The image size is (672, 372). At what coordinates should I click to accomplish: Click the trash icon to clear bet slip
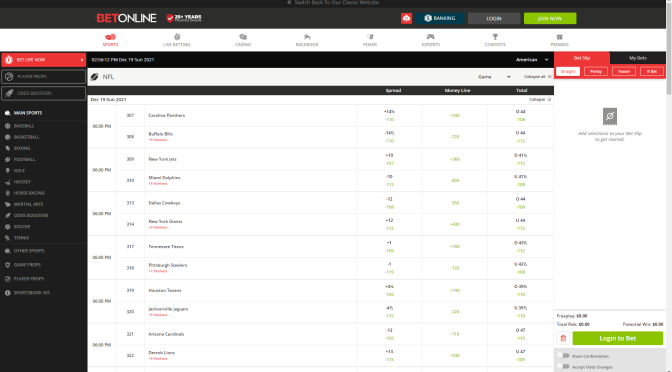[563, 338]
